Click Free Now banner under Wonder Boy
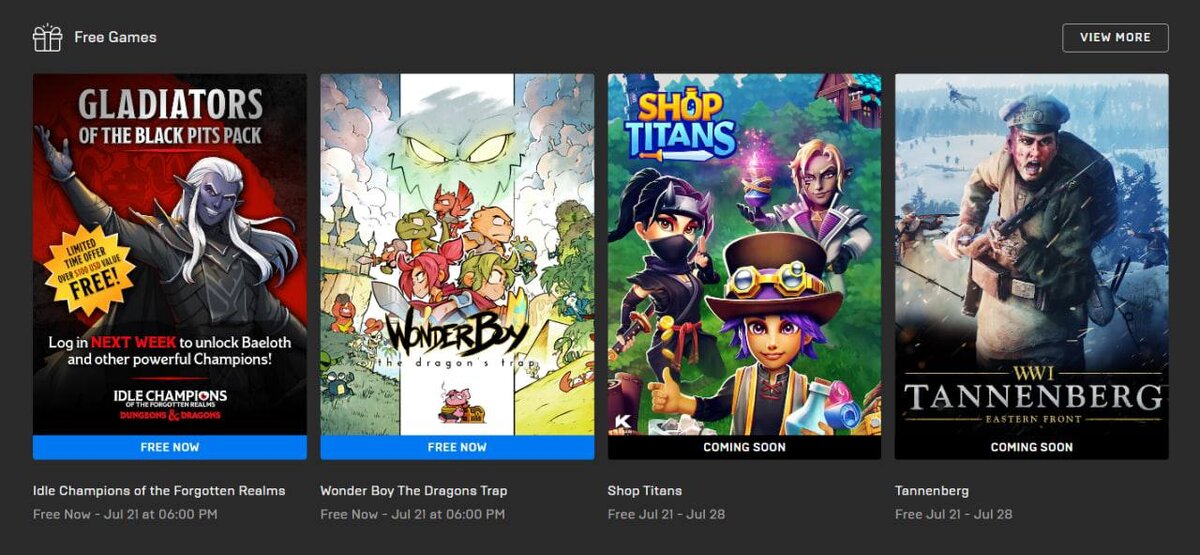 [457, 447]
